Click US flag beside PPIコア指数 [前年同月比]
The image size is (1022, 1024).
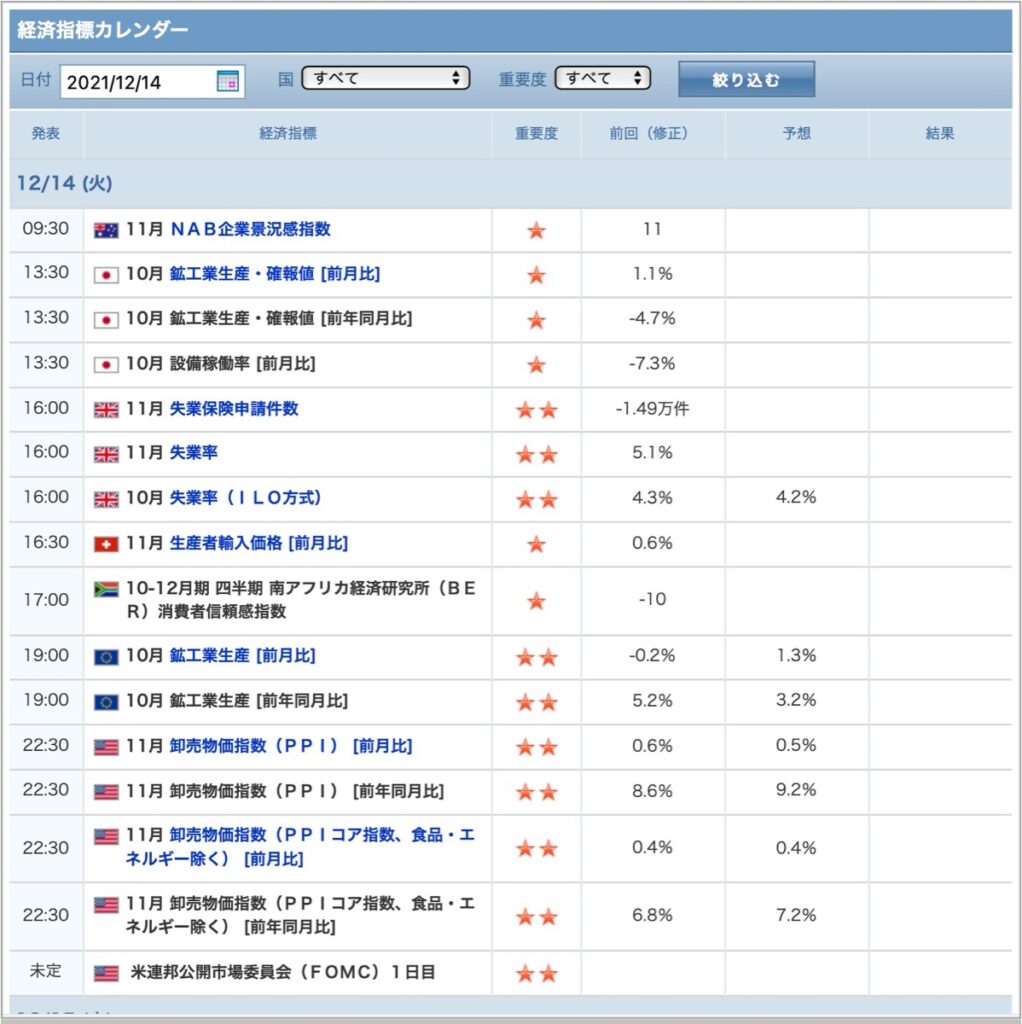coord(106,905)
